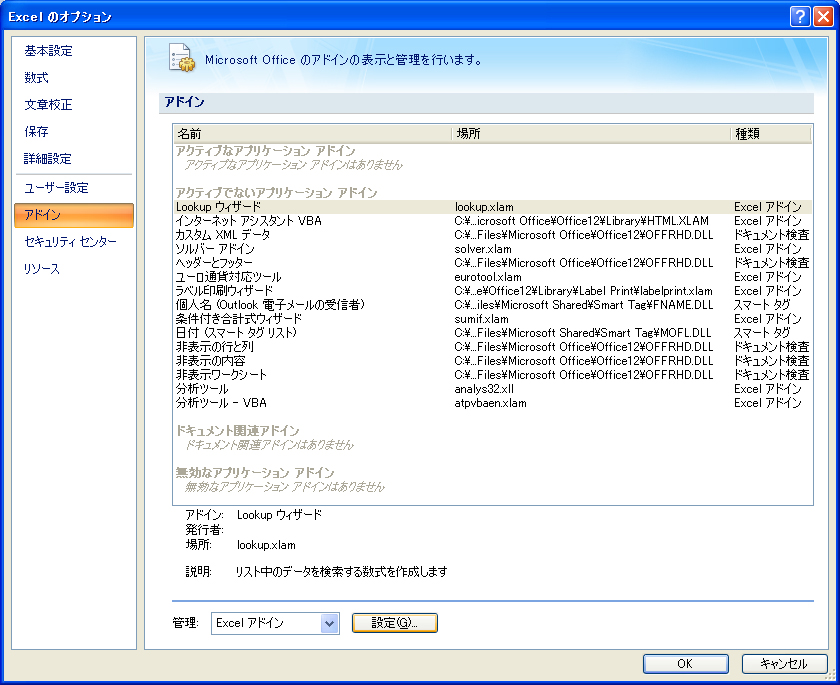Open the ユーザー設定 category
This screenshot has height=685, width=840.
click(57, 188)
